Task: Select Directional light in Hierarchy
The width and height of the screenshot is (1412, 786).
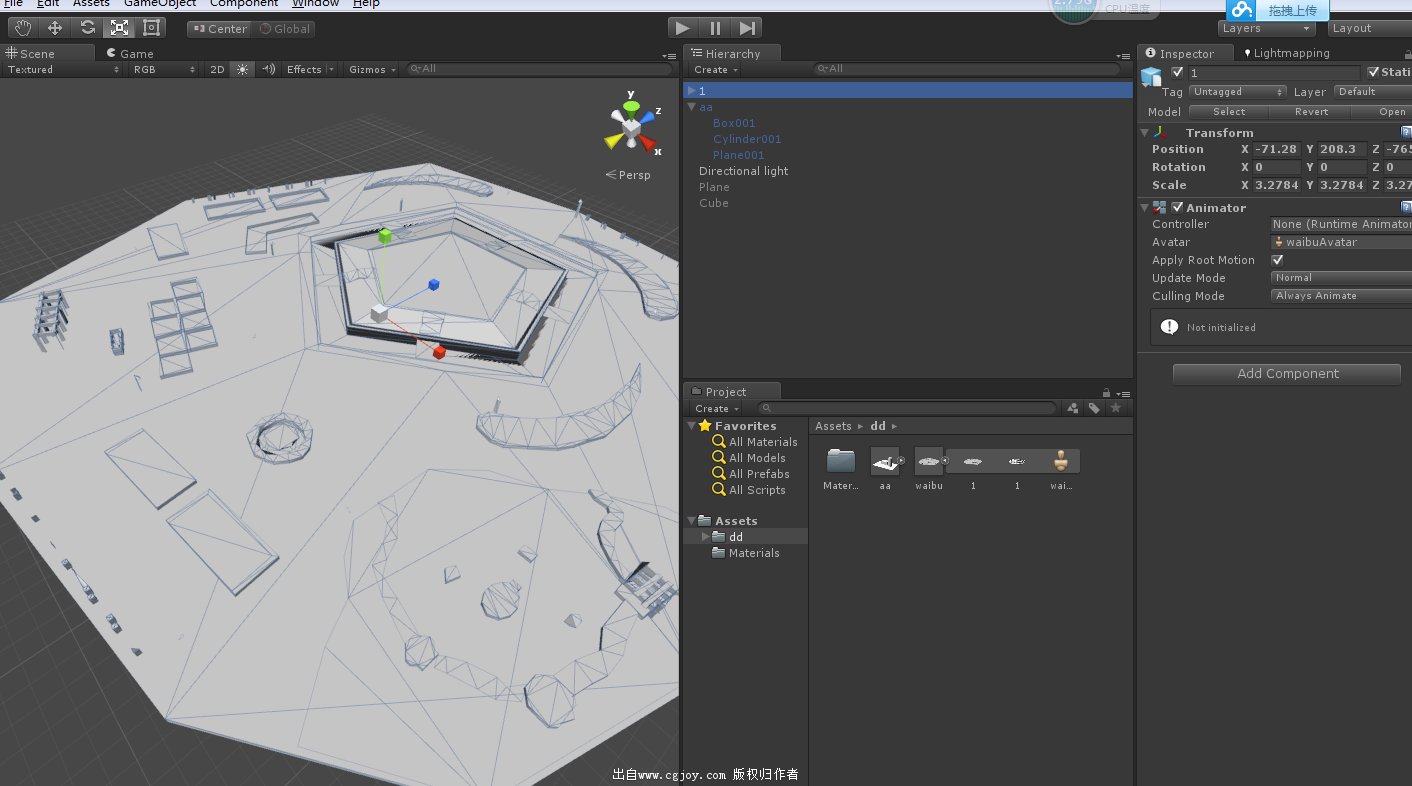Action: (x=743, y=171)
